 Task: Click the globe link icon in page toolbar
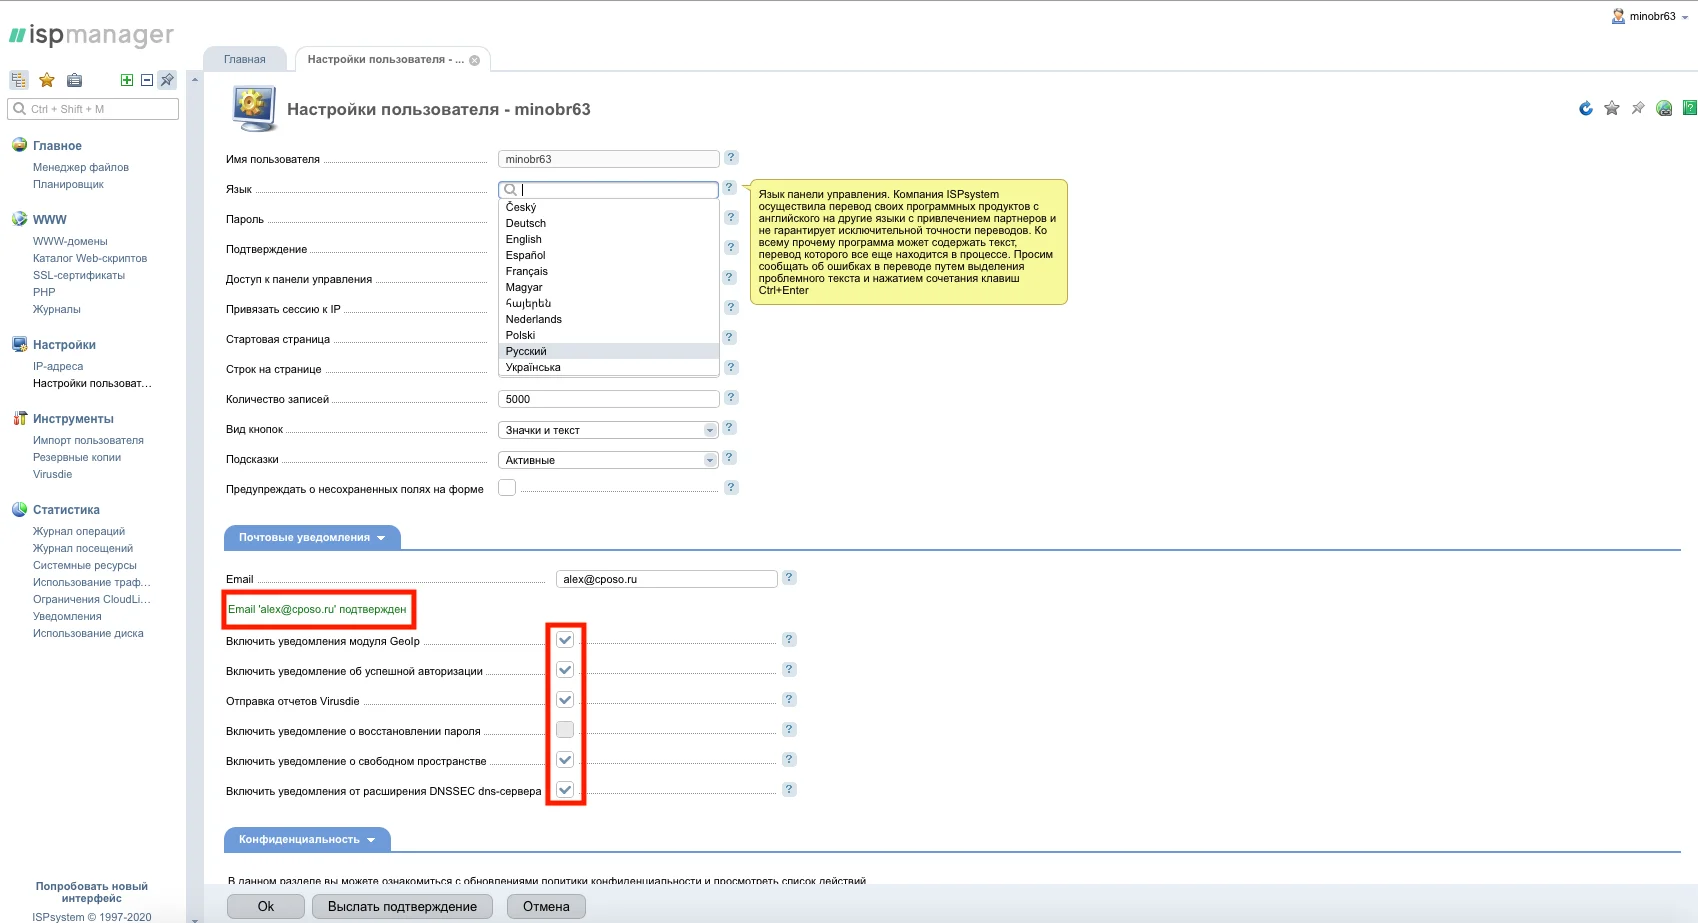(x=1664, y=109)
